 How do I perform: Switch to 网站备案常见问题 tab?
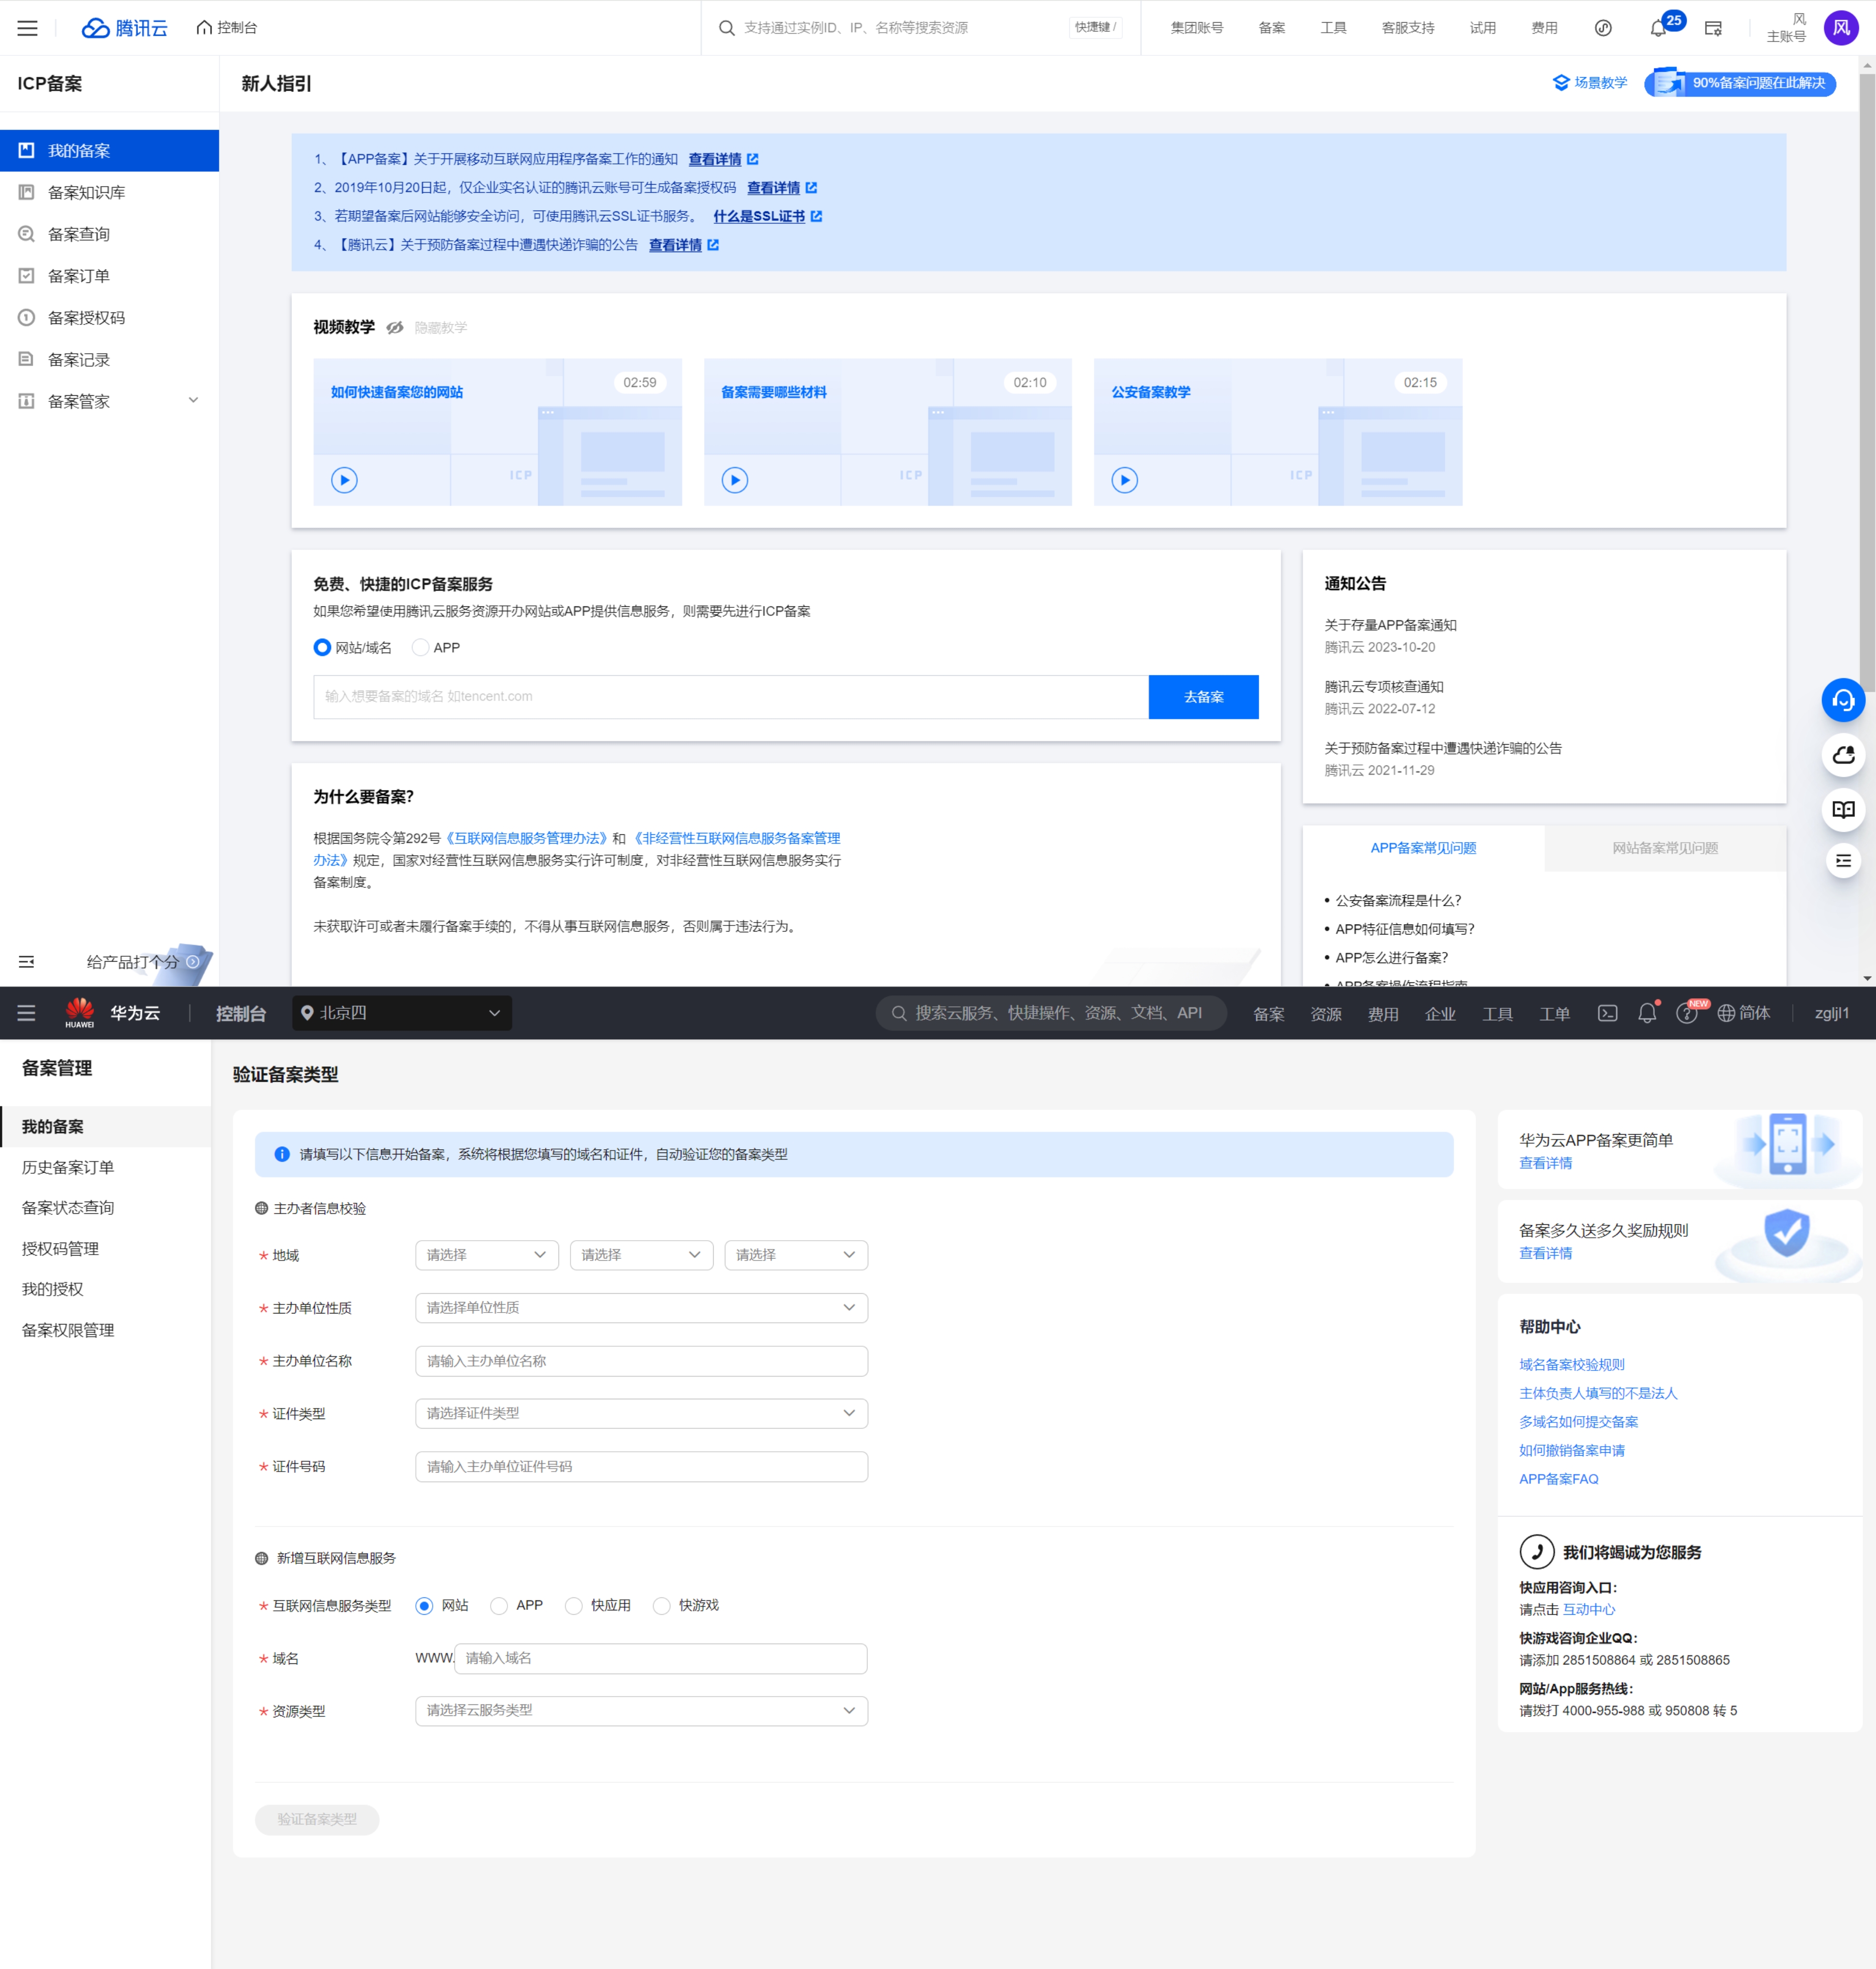[1664, 848]
